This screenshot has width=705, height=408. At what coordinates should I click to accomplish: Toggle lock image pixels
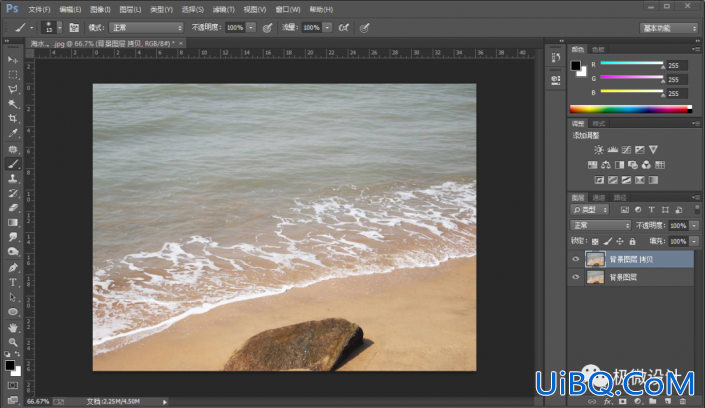[x=607, y=242]
